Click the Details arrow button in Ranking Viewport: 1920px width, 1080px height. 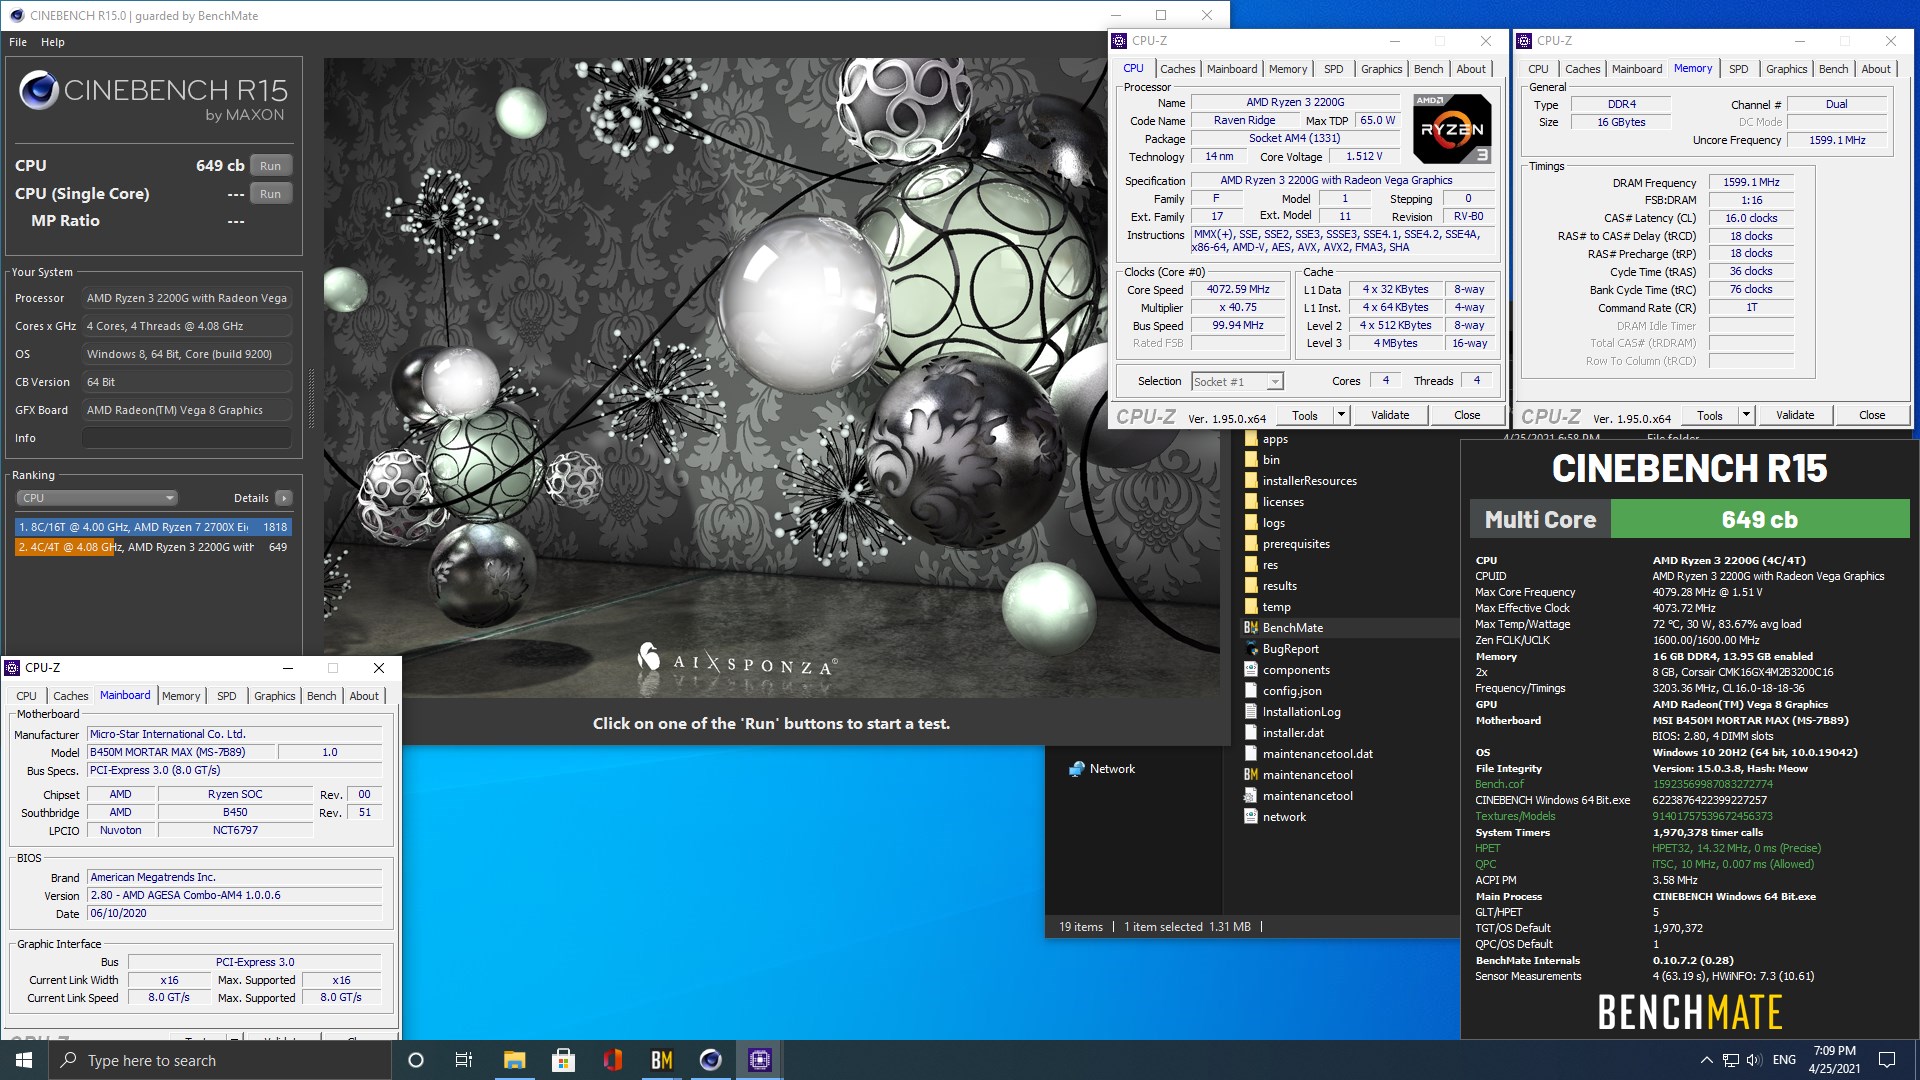coord(284,498)
